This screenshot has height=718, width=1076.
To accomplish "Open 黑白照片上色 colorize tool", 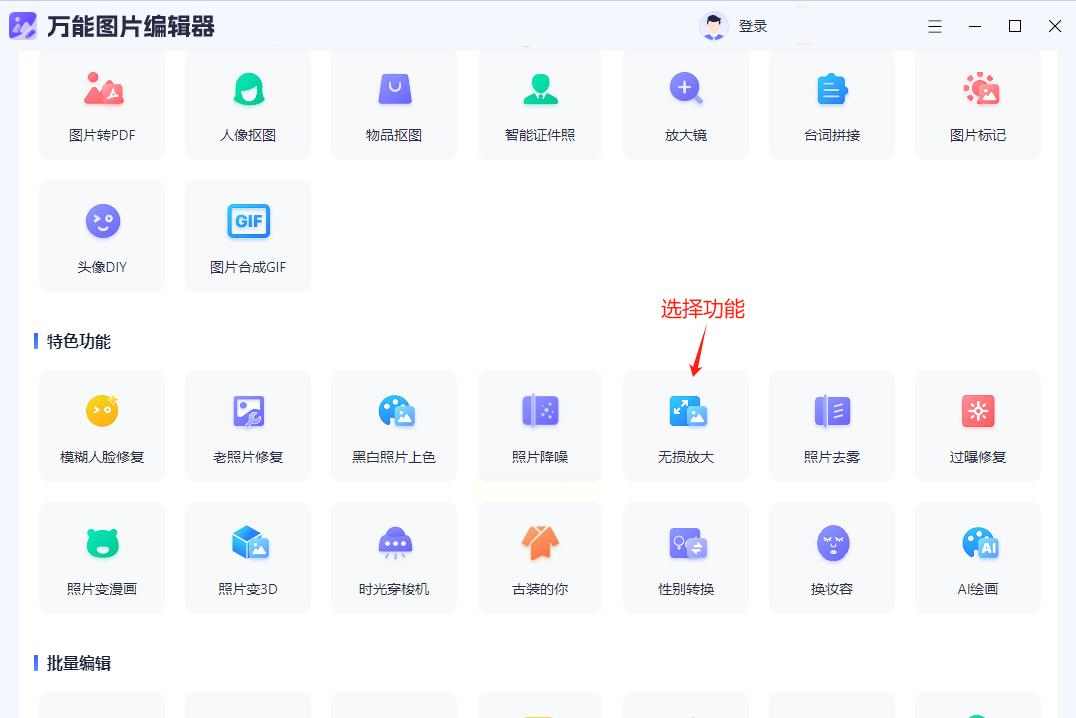I will (394, 426).
